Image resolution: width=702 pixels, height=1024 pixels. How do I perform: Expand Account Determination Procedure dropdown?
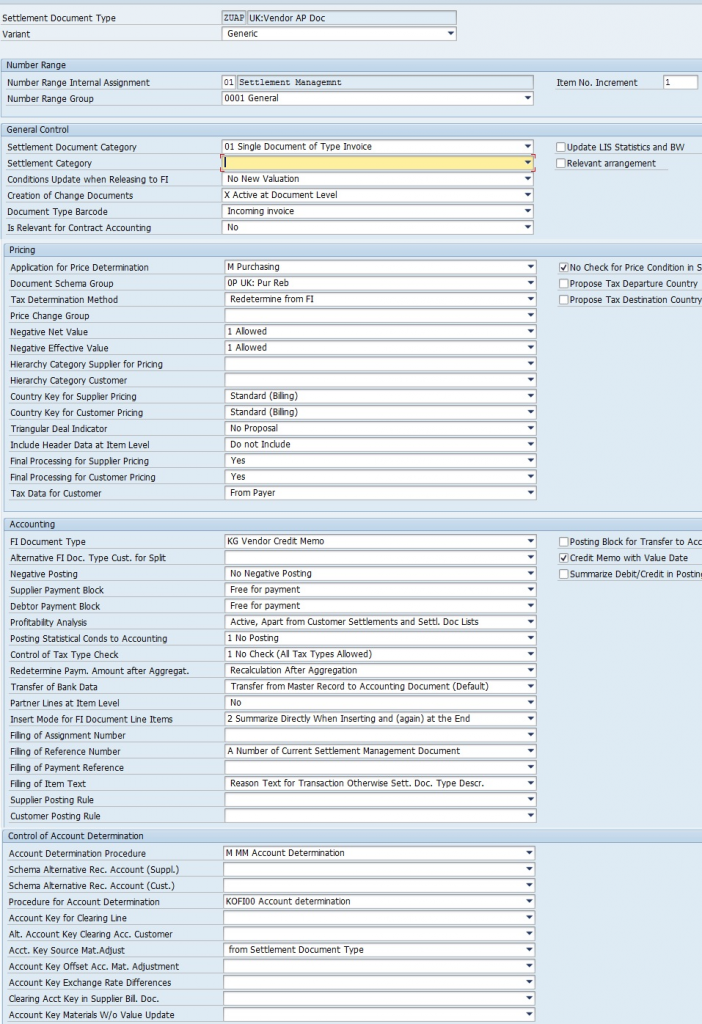point(379,853)
